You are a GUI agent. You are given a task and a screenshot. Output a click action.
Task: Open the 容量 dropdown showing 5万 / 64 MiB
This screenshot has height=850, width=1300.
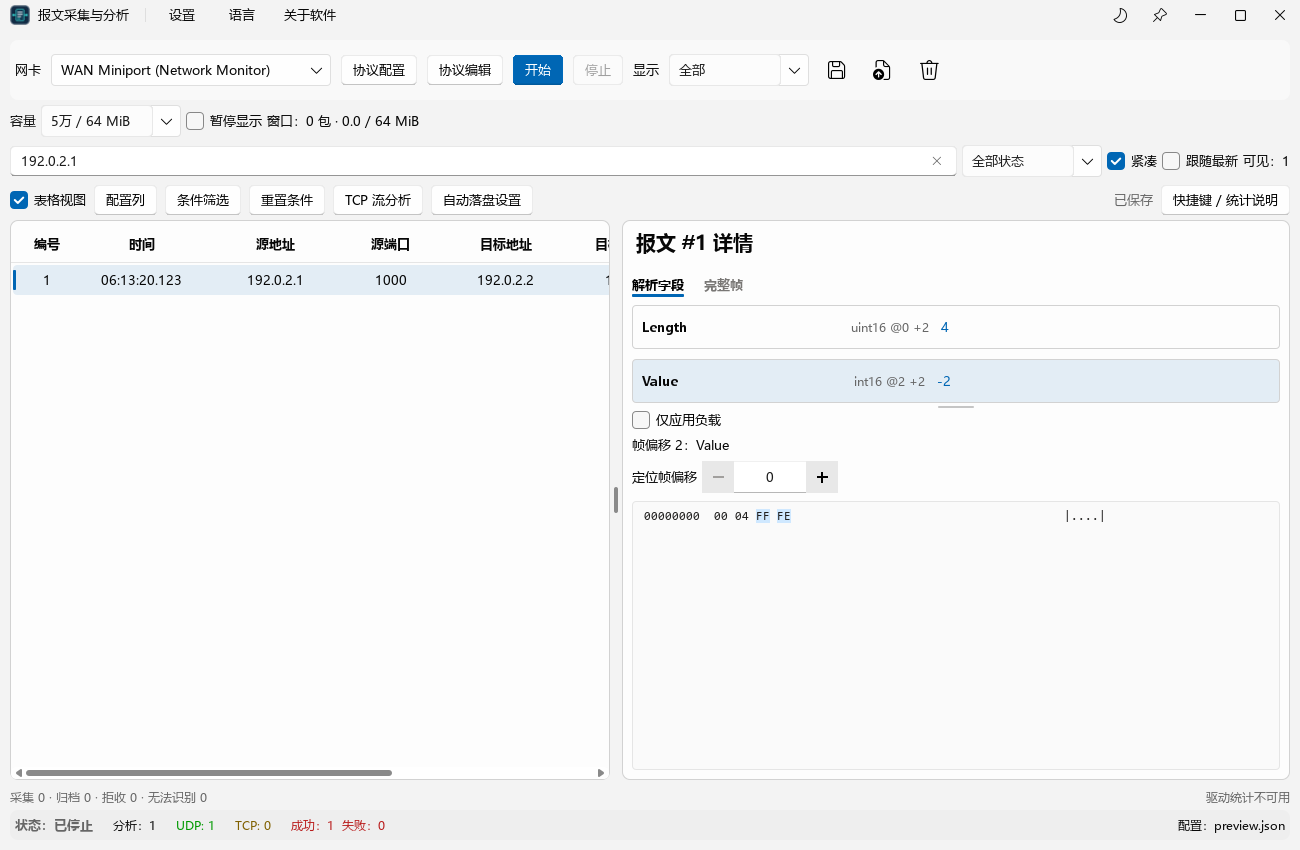(x=111, y=121)
